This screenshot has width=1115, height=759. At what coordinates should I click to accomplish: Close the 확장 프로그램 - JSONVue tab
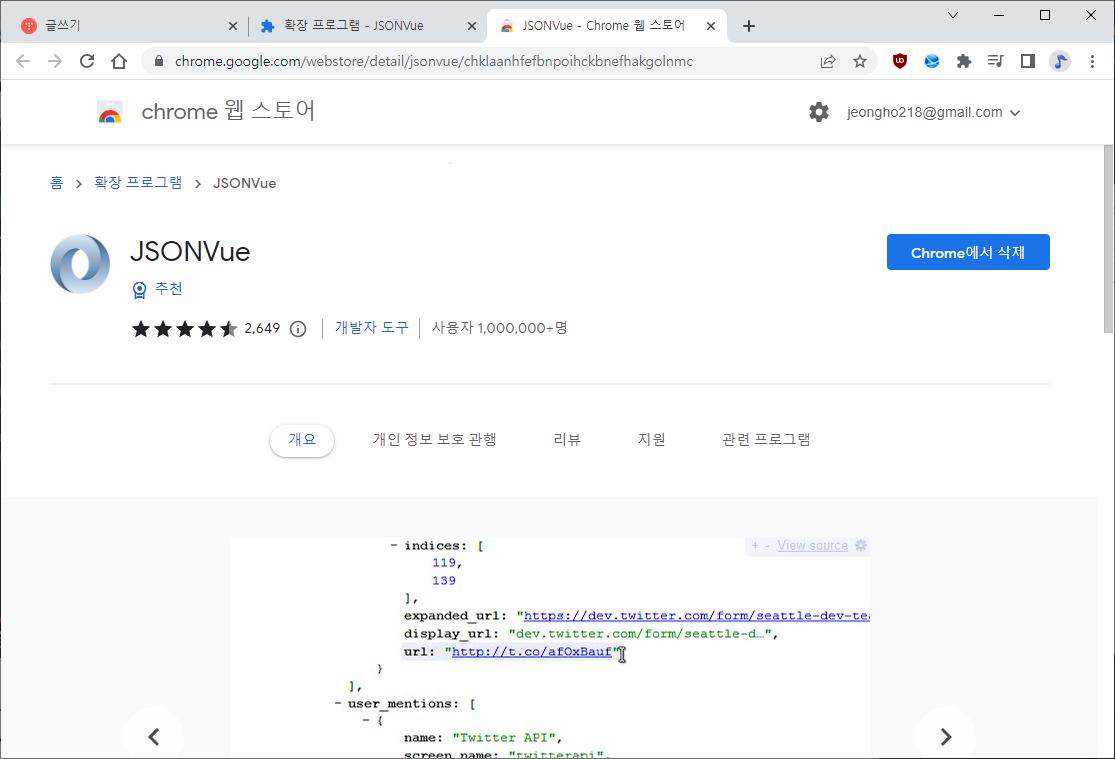[471, 26]
